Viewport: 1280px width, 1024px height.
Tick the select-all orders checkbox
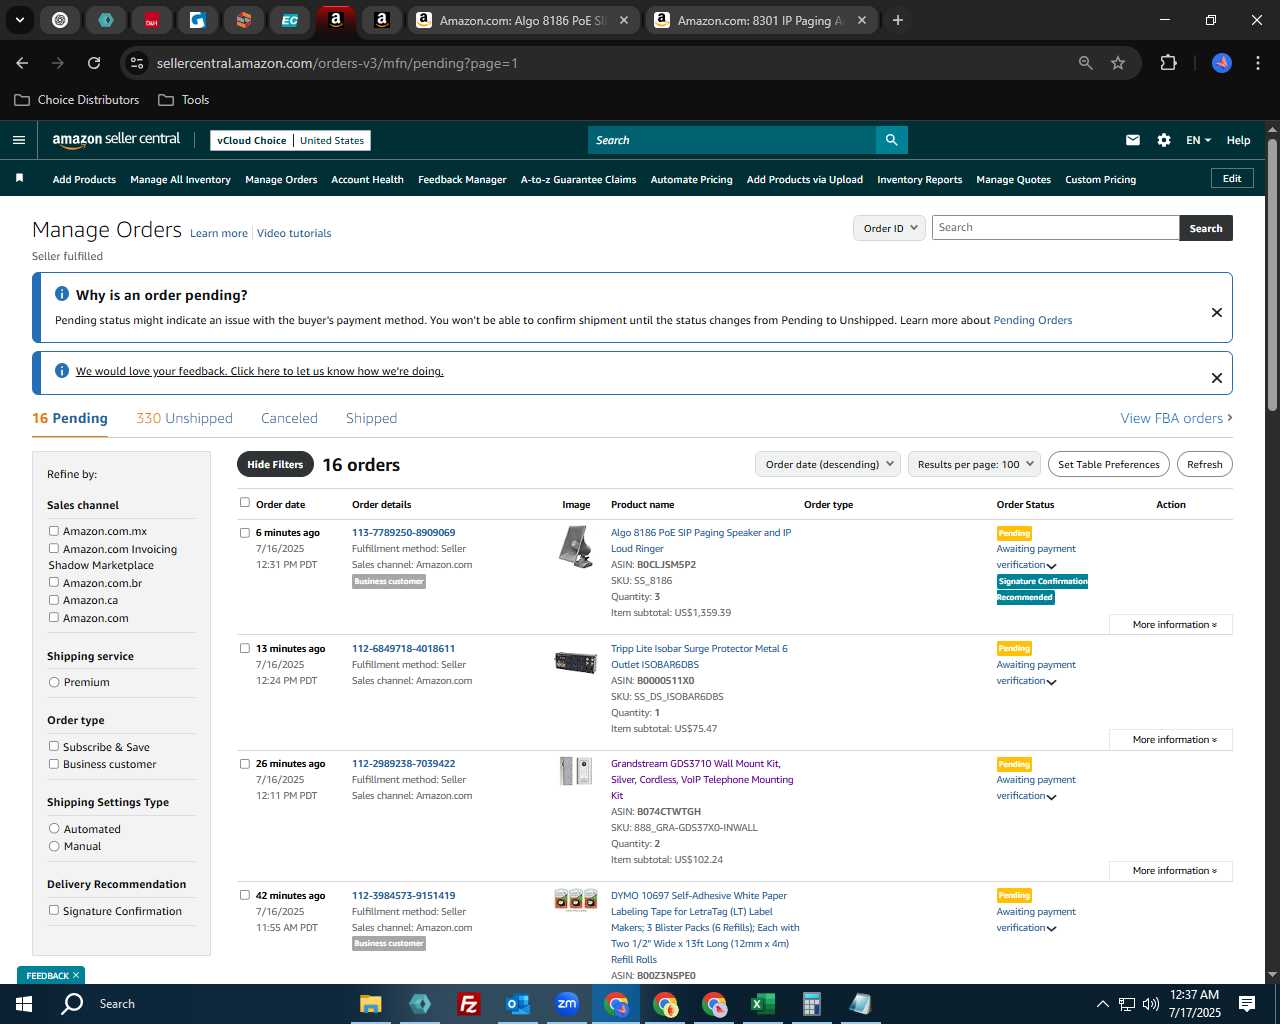click(245, 503)
